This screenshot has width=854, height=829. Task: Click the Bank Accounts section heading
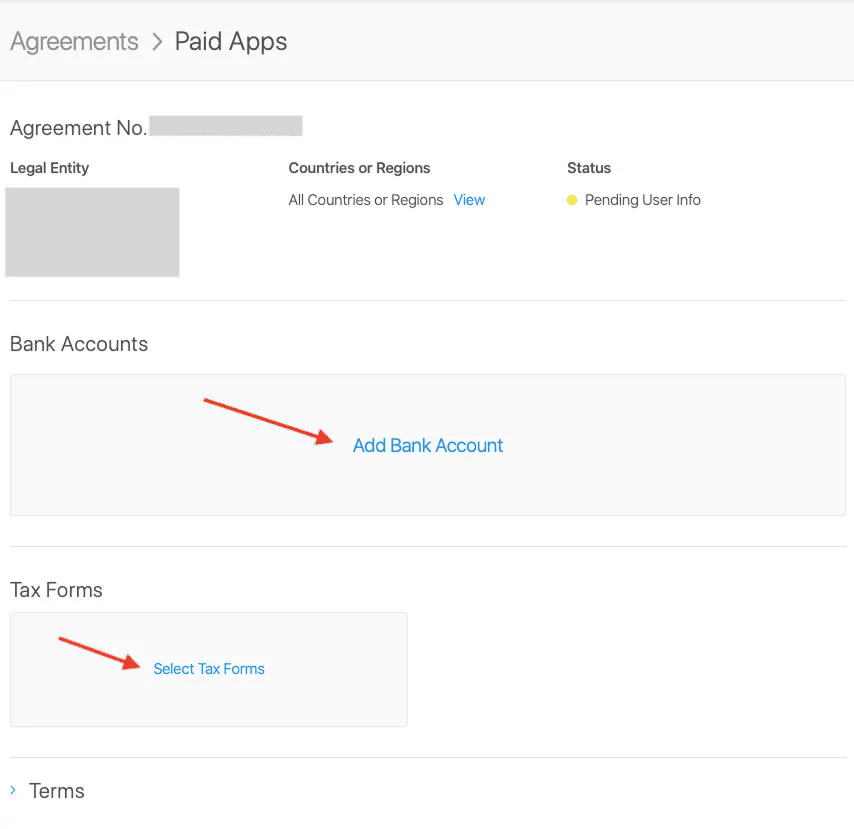79,344
